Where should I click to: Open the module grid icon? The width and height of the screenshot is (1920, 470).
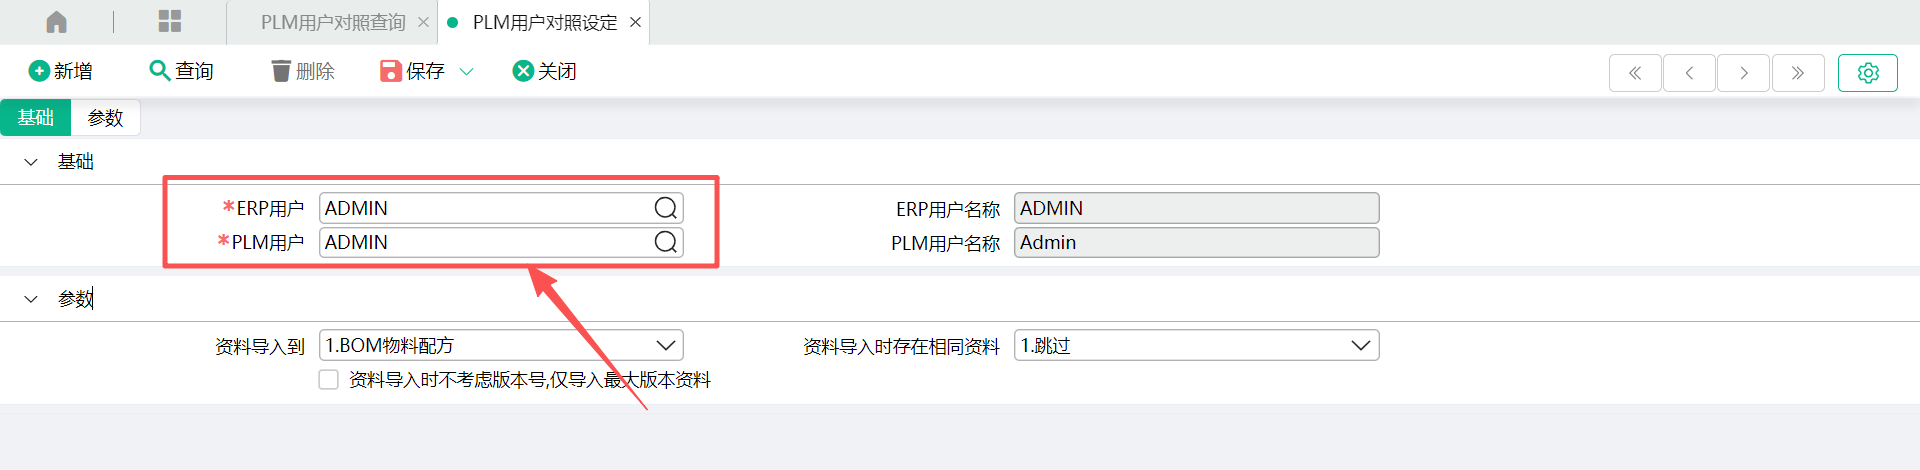point(170,22)
